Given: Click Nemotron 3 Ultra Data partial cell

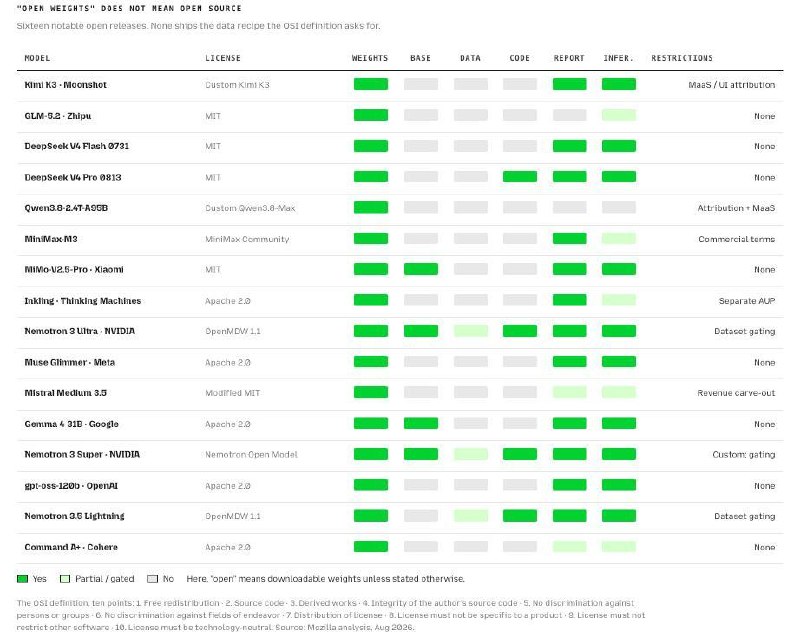Looking at the screenshot, I should 471,331.
